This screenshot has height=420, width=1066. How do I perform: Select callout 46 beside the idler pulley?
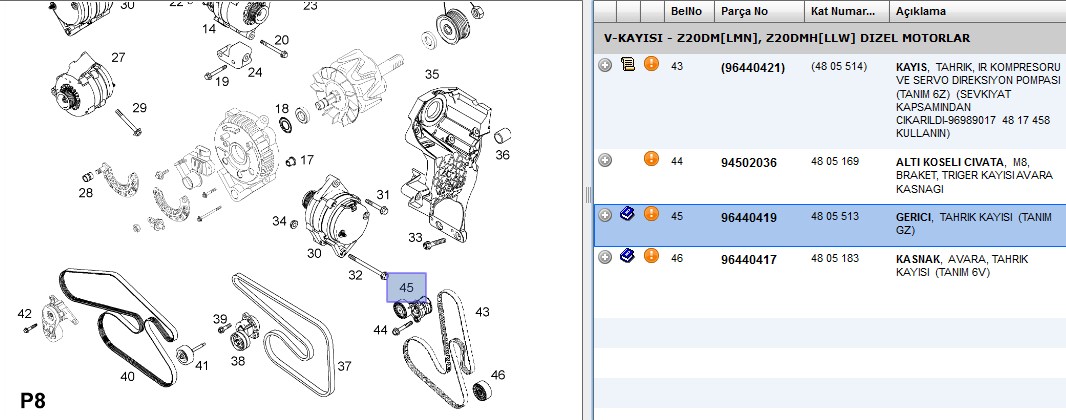(x=498, y=374)
